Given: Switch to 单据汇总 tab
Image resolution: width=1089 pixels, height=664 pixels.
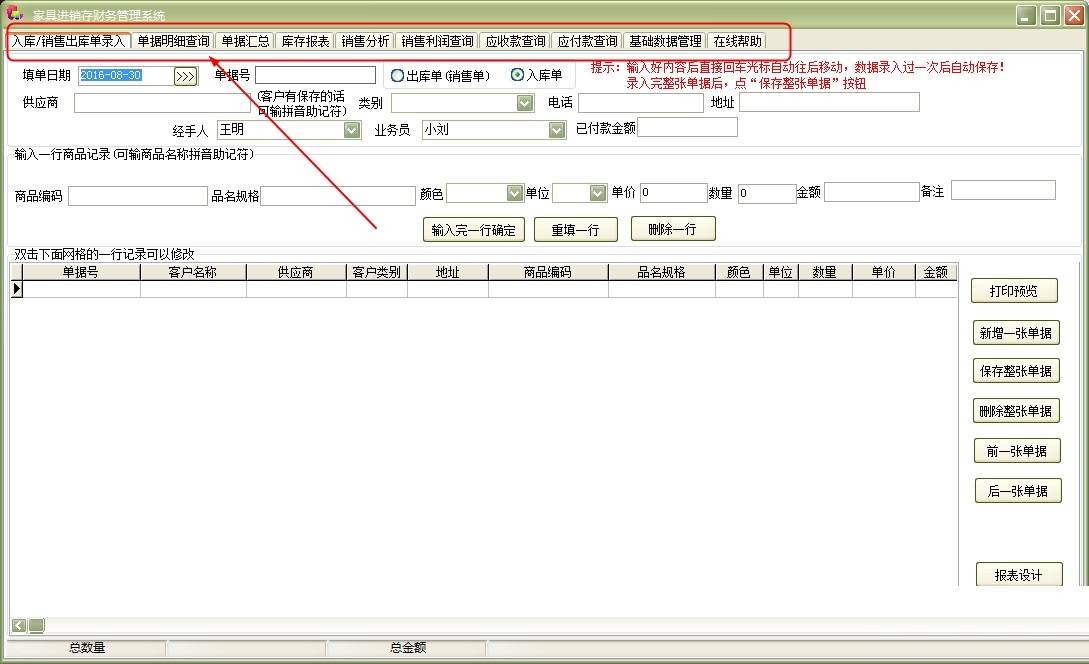Looking at the screenshot, I should (245, 41).
